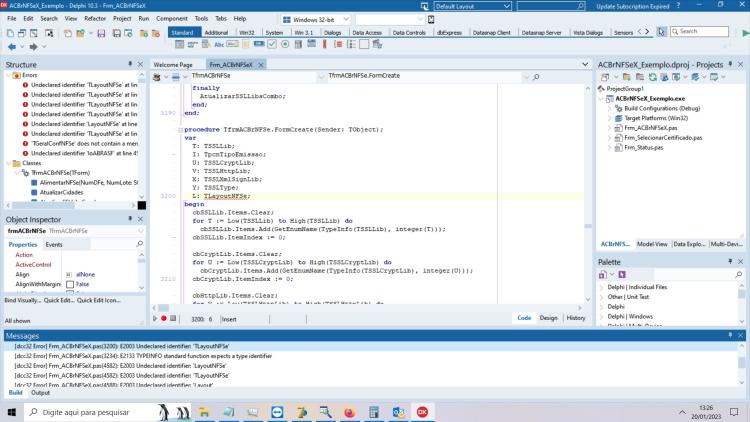Click the green Run arrow icon
The image size is (750, 422).
pos(745,33)
